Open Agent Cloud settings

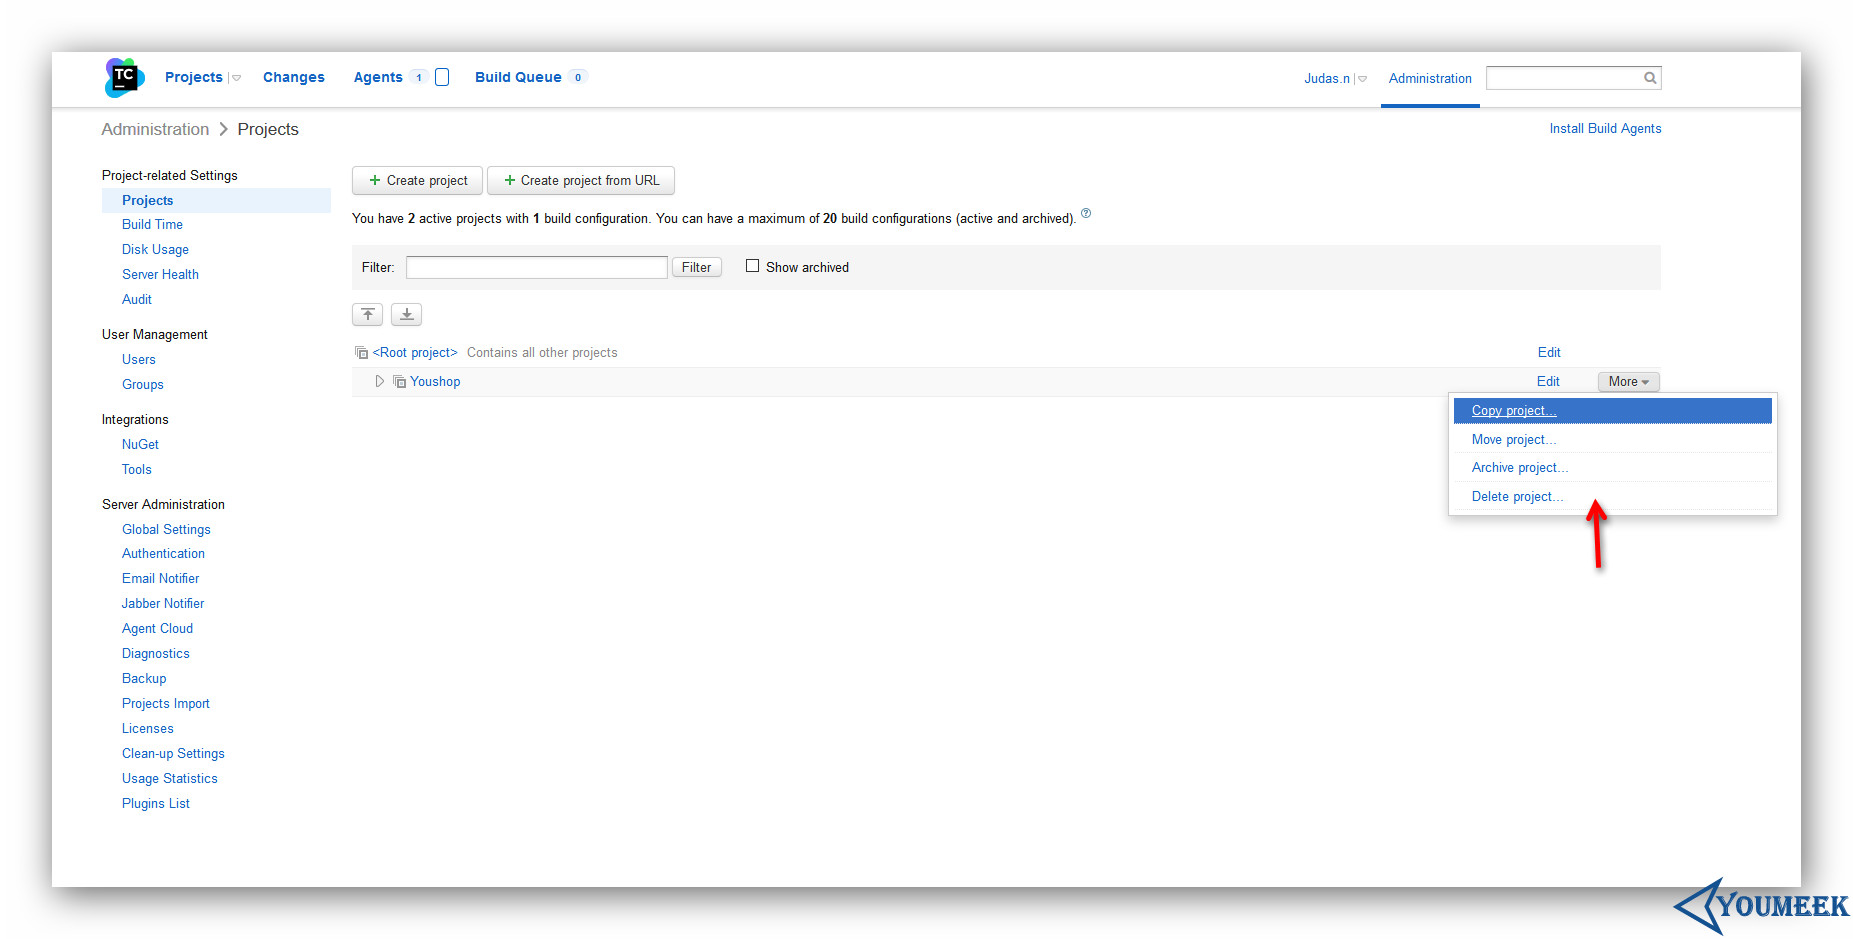pos(157,628)
